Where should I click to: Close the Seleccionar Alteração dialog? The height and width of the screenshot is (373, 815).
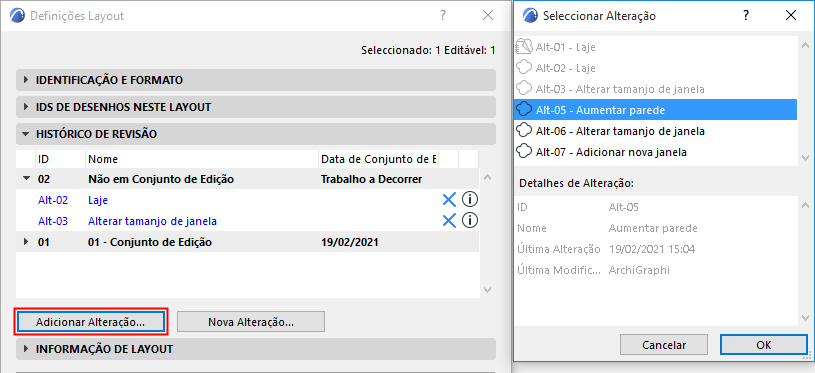point(791,16)
